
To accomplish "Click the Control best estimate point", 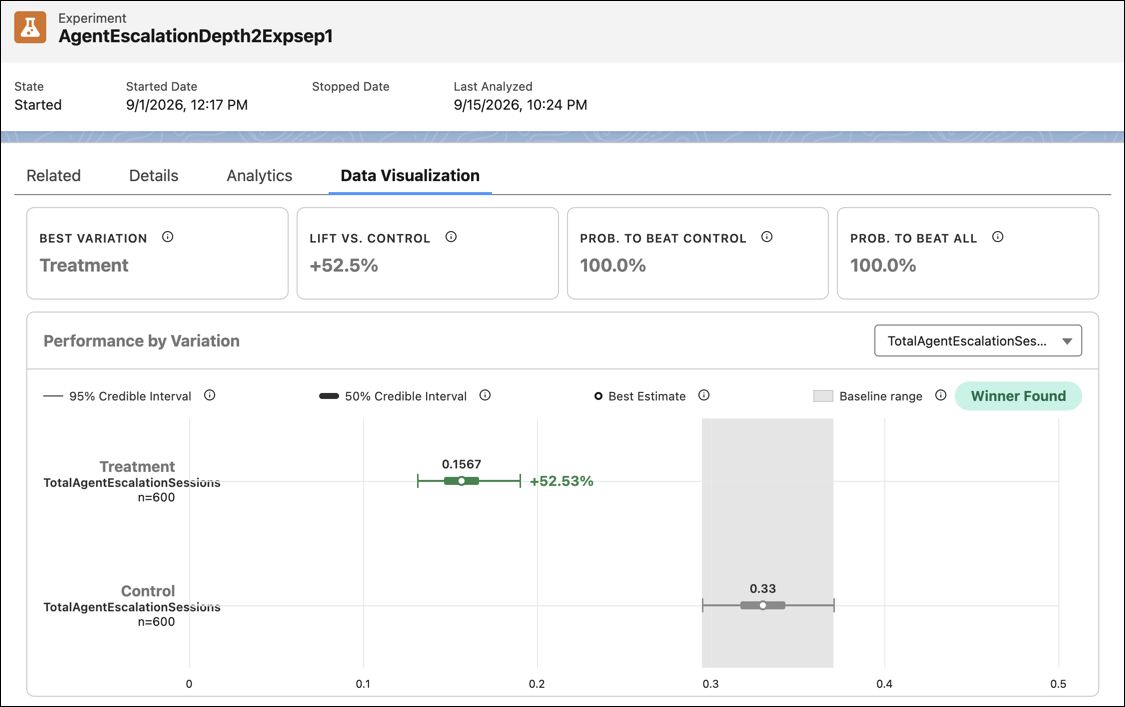I will [763, 606].
